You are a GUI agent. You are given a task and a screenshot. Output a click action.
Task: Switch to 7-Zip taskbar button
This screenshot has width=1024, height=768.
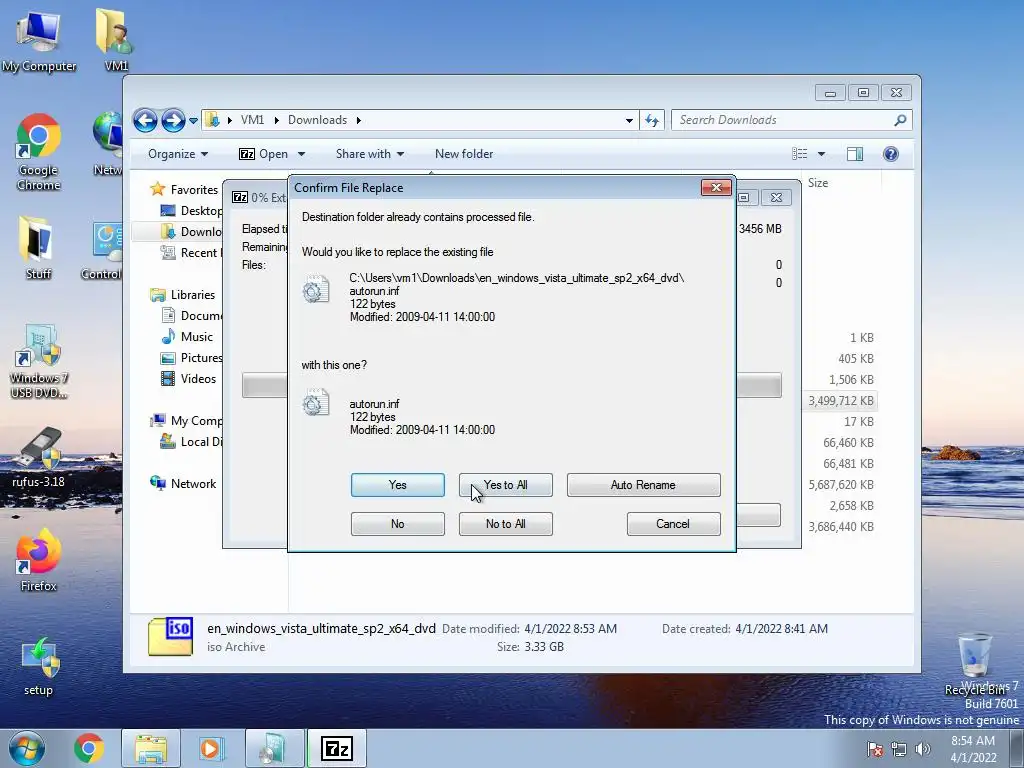337,748
